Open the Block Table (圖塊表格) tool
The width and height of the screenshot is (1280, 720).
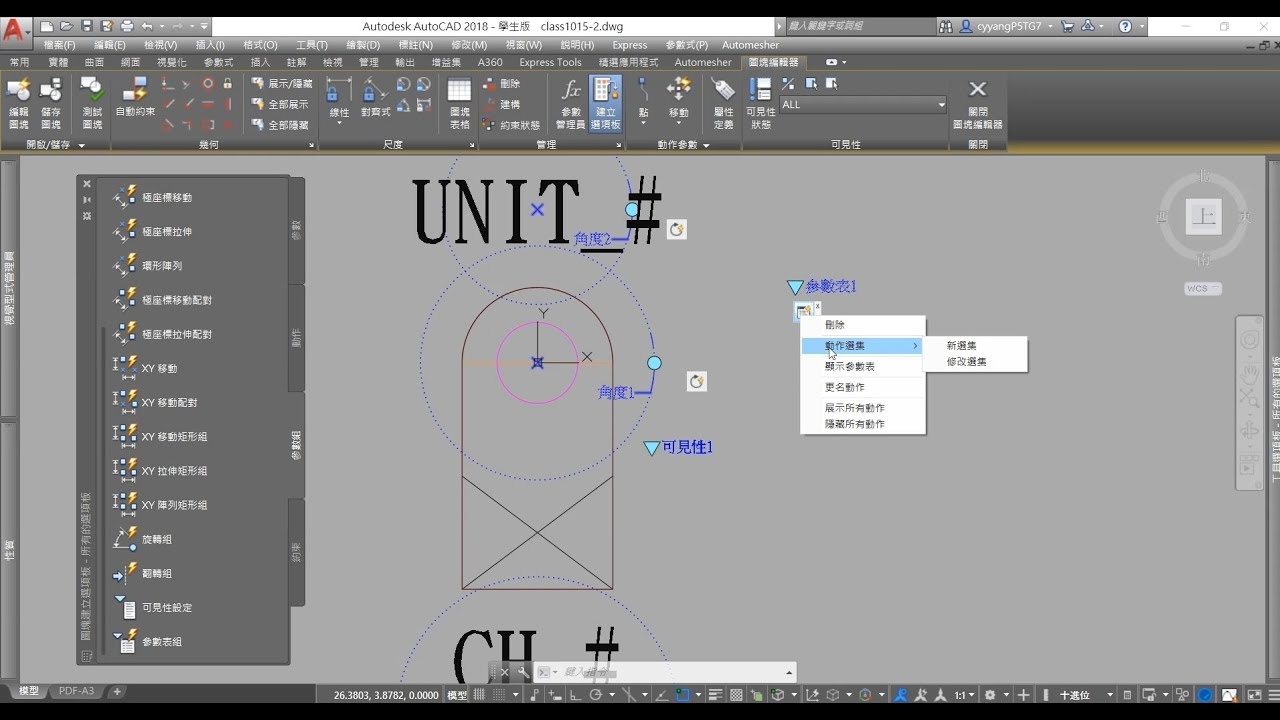[x=459, y=103]
